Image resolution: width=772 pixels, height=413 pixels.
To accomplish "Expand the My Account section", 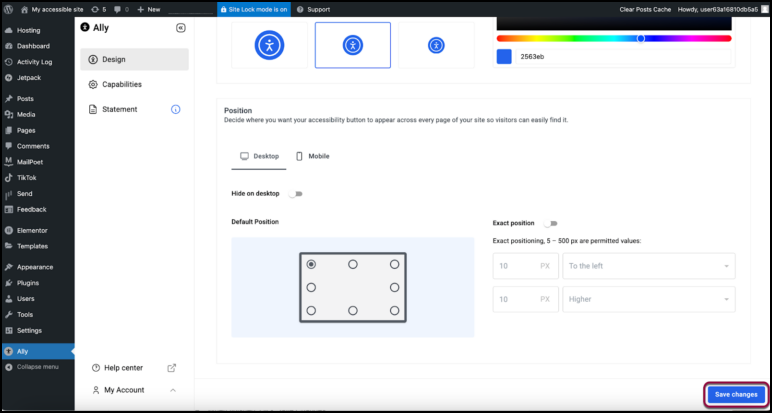I will tap(173, 390).
